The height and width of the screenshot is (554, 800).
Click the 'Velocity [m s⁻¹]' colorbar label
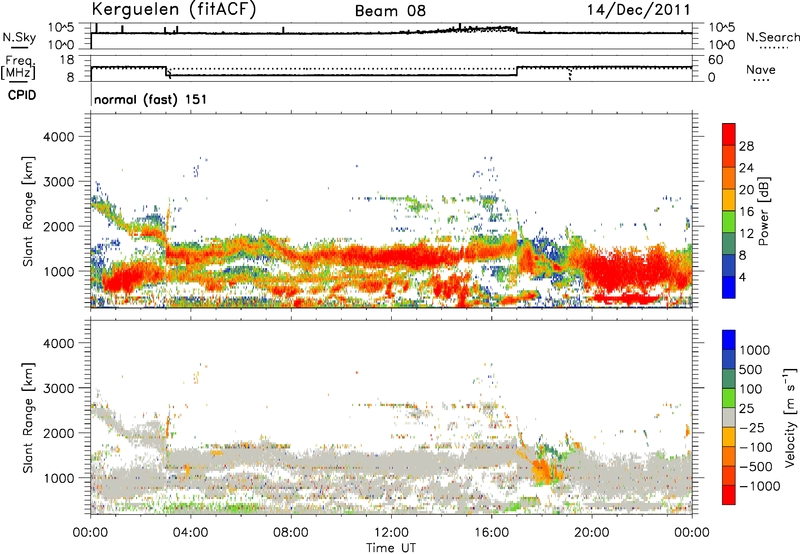point(790,417)
